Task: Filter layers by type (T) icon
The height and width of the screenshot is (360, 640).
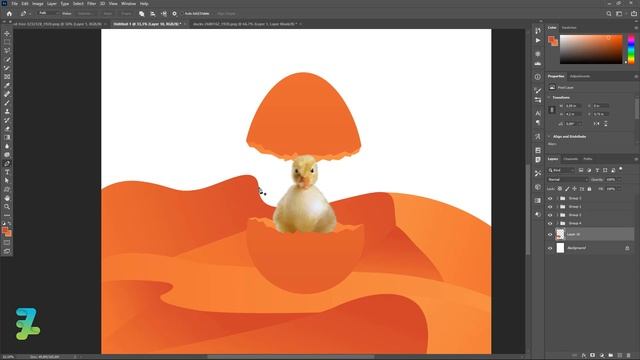Action: 597,170
